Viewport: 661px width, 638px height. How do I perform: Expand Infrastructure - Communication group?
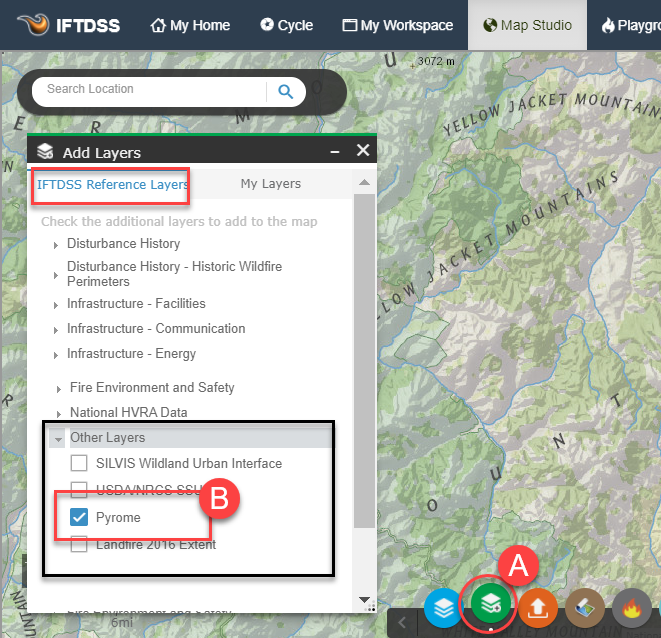coord(56,330)
